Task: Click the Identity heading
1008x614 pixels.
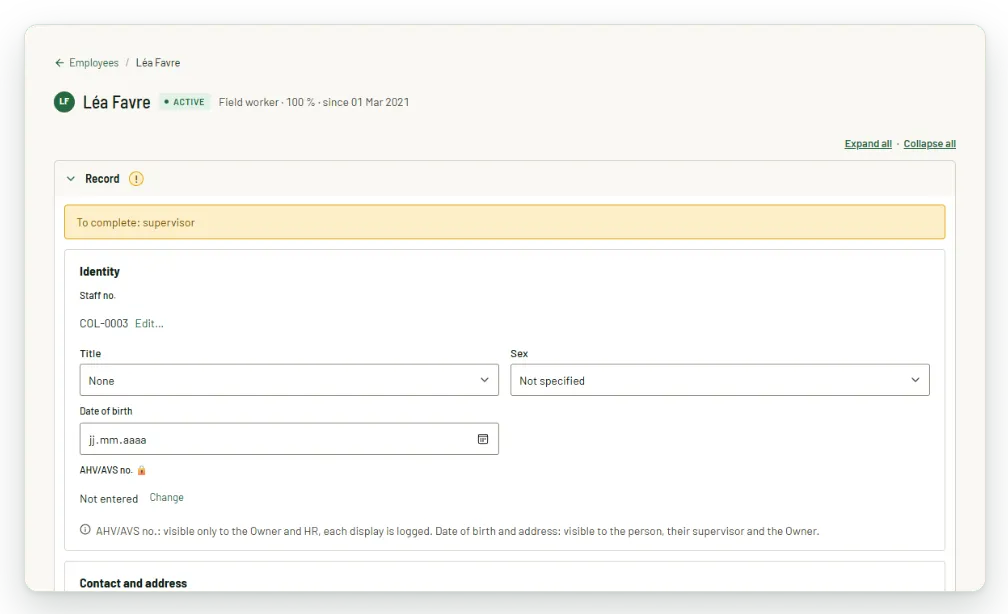Action: (100, 271)
